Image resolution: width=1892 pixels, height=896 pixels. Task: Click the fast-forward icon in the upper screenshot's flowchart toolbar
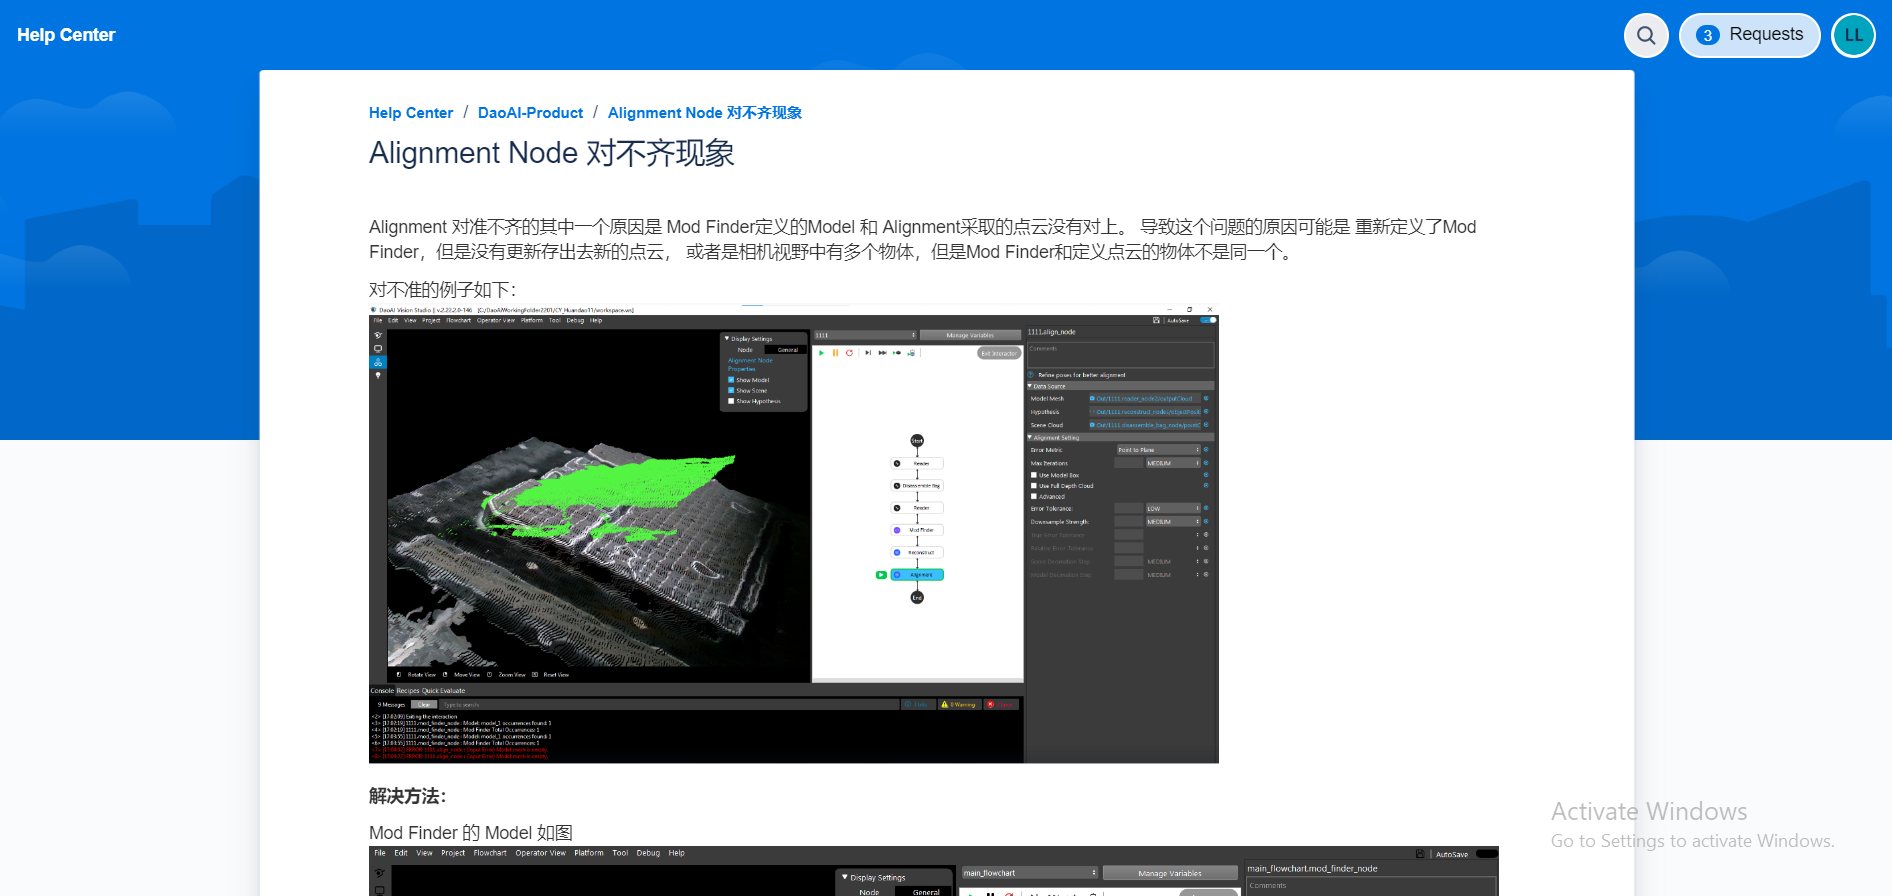click(882, 353)
